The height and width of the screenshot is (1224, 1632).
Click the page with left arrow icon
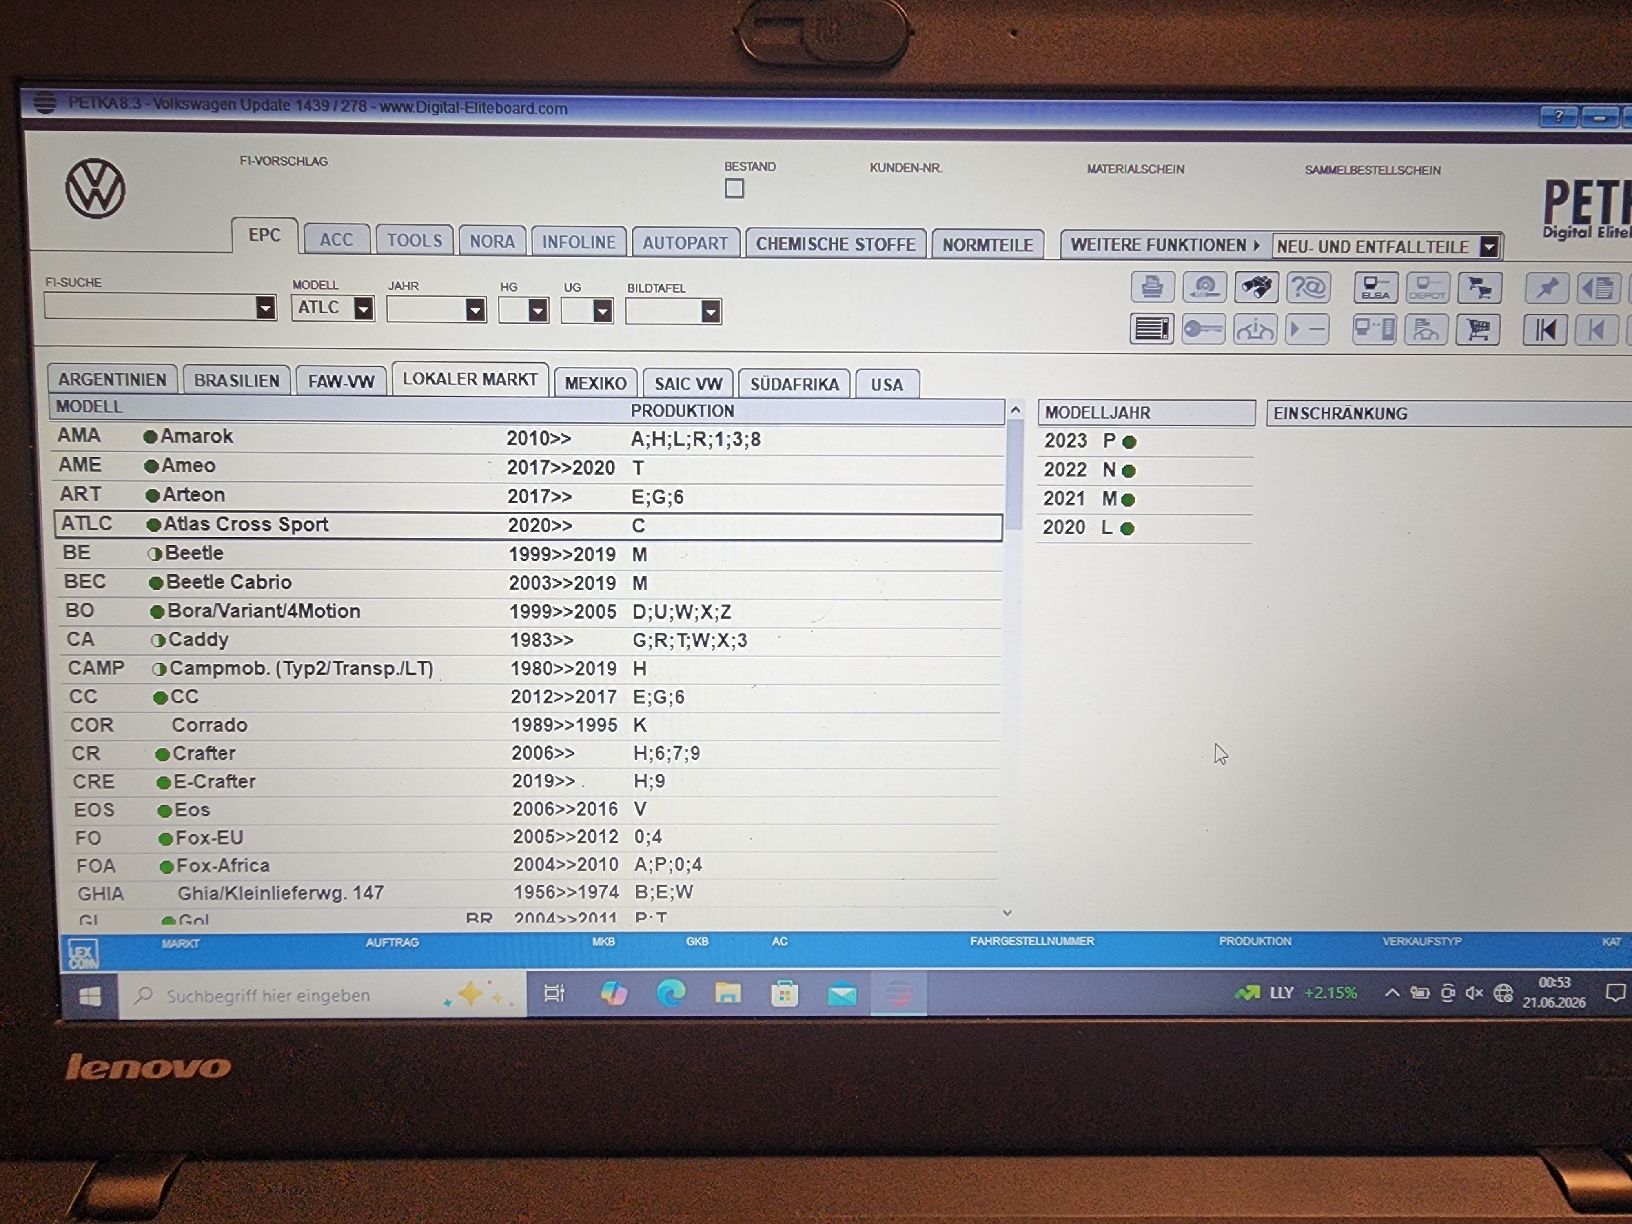[1598, 289]
